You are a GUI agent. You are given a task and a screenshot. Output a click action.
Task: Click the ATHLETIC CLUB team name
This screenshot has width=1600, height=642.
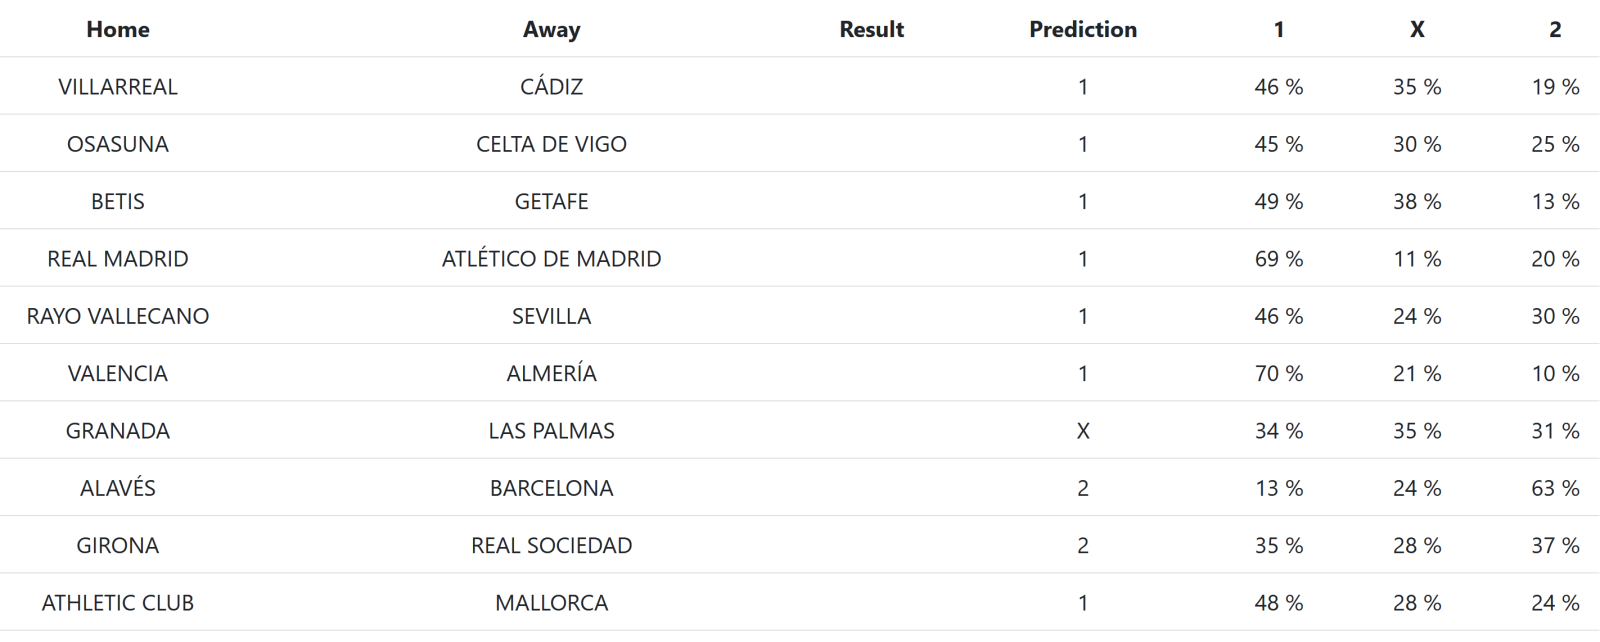118,603
